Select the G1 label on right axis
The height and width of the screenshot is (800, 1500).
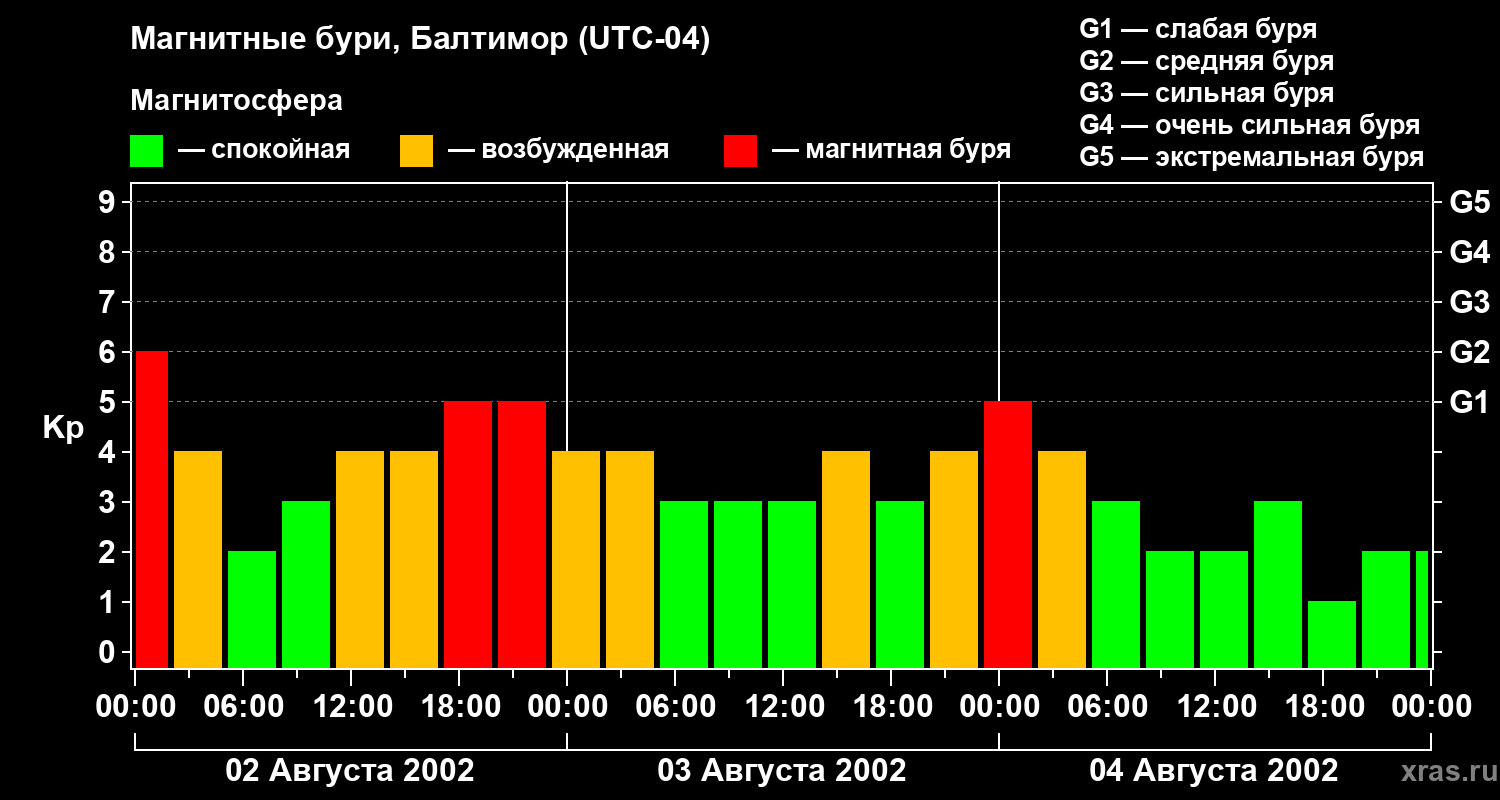click(1469, 403)
